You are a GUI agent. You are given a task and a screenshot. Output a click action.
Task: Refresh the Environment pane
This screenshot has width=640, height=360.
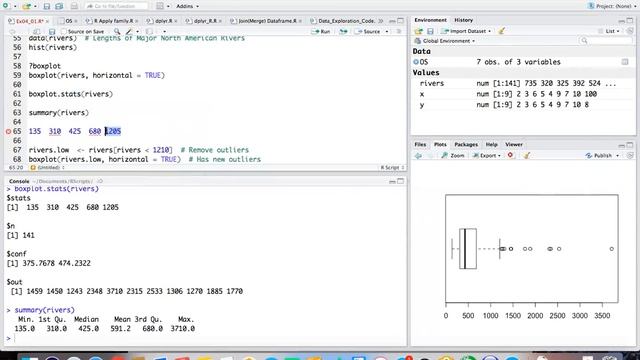630,31
